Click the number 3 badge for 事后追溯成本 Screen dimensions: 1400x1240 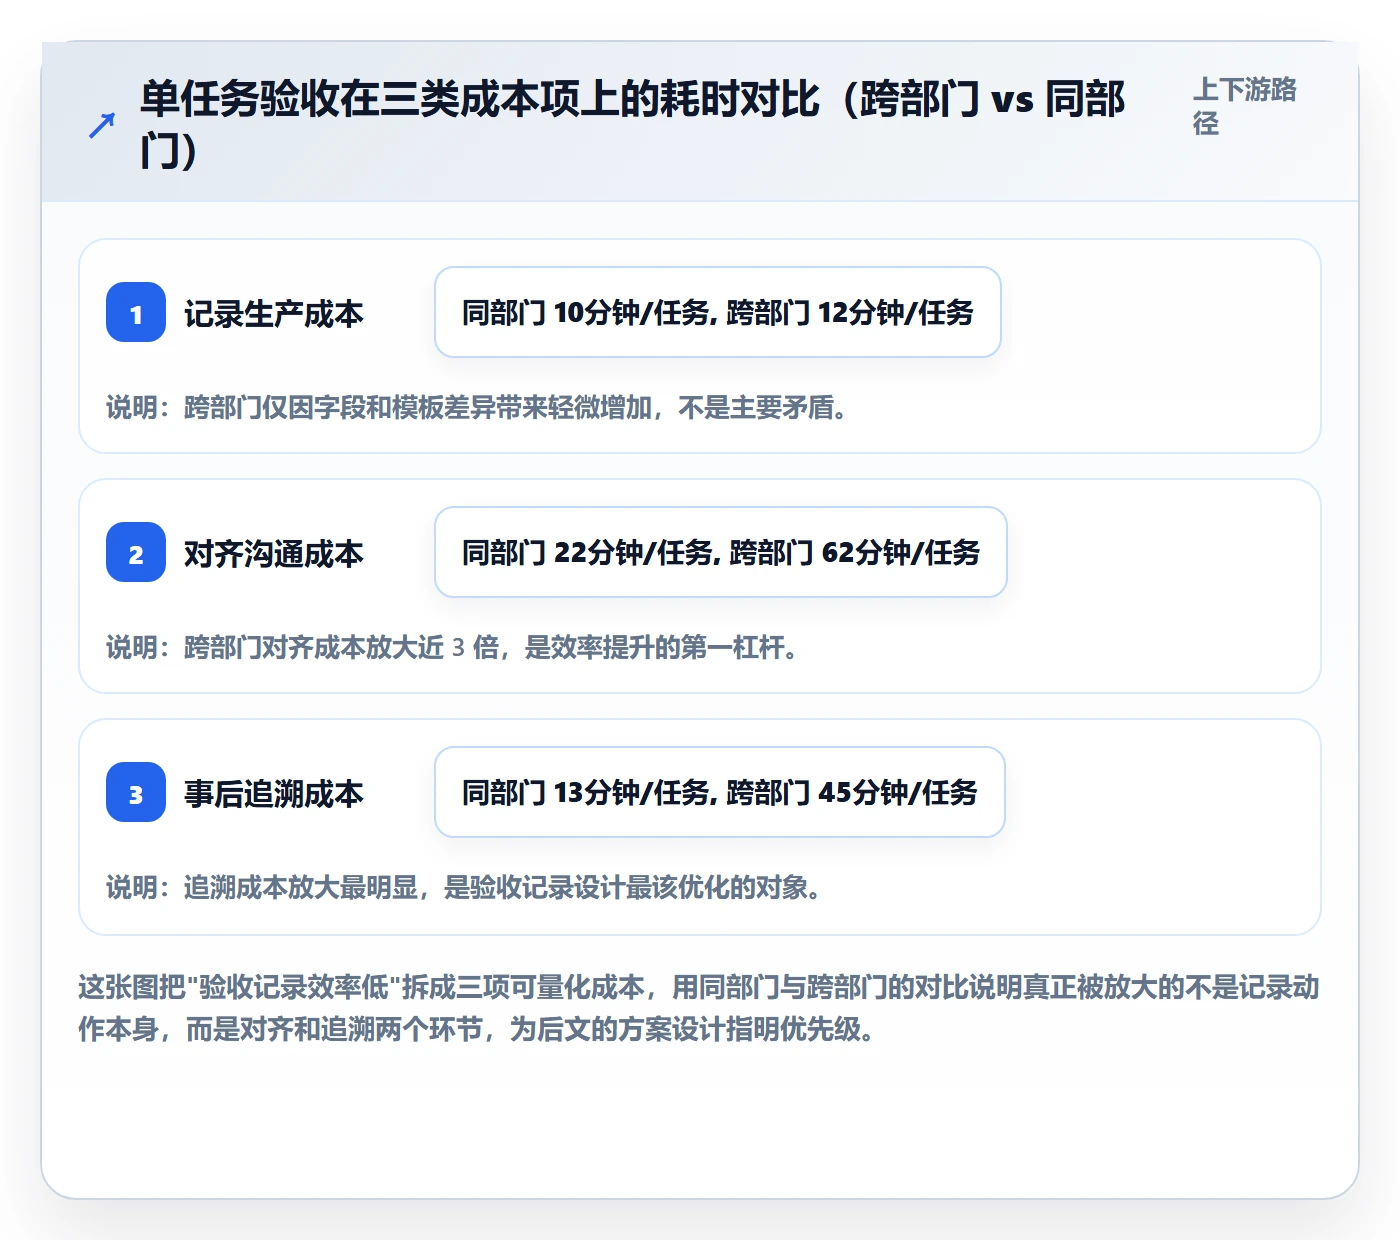click(136, 792)
